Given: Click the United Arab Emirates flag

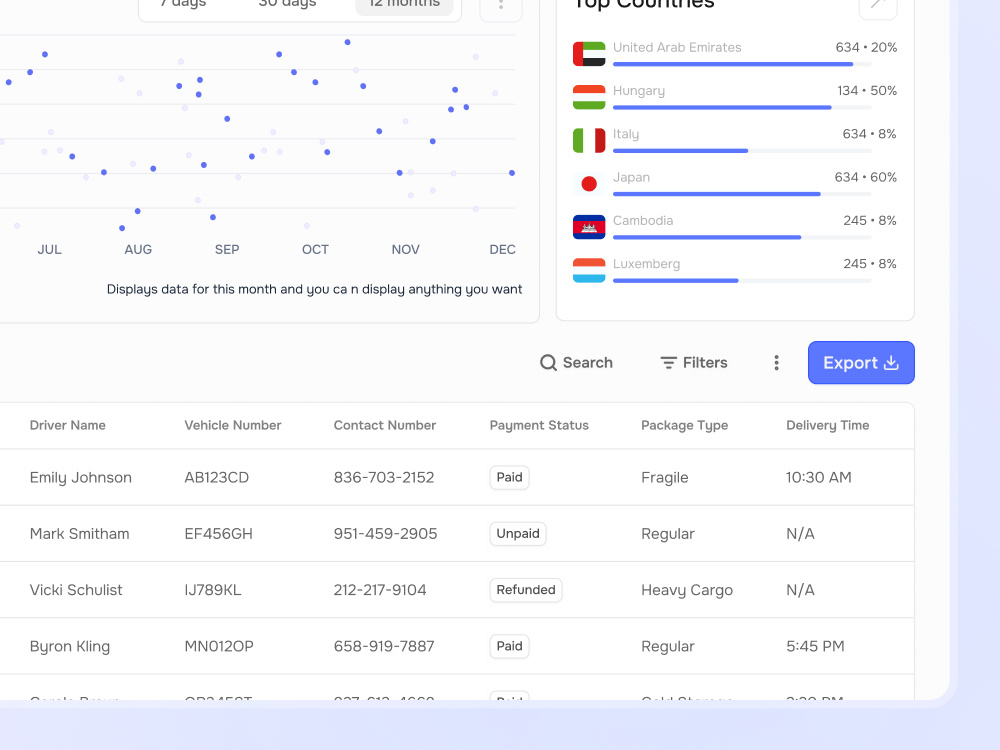Looking at the screenshot, I should (x=589, y=54).
